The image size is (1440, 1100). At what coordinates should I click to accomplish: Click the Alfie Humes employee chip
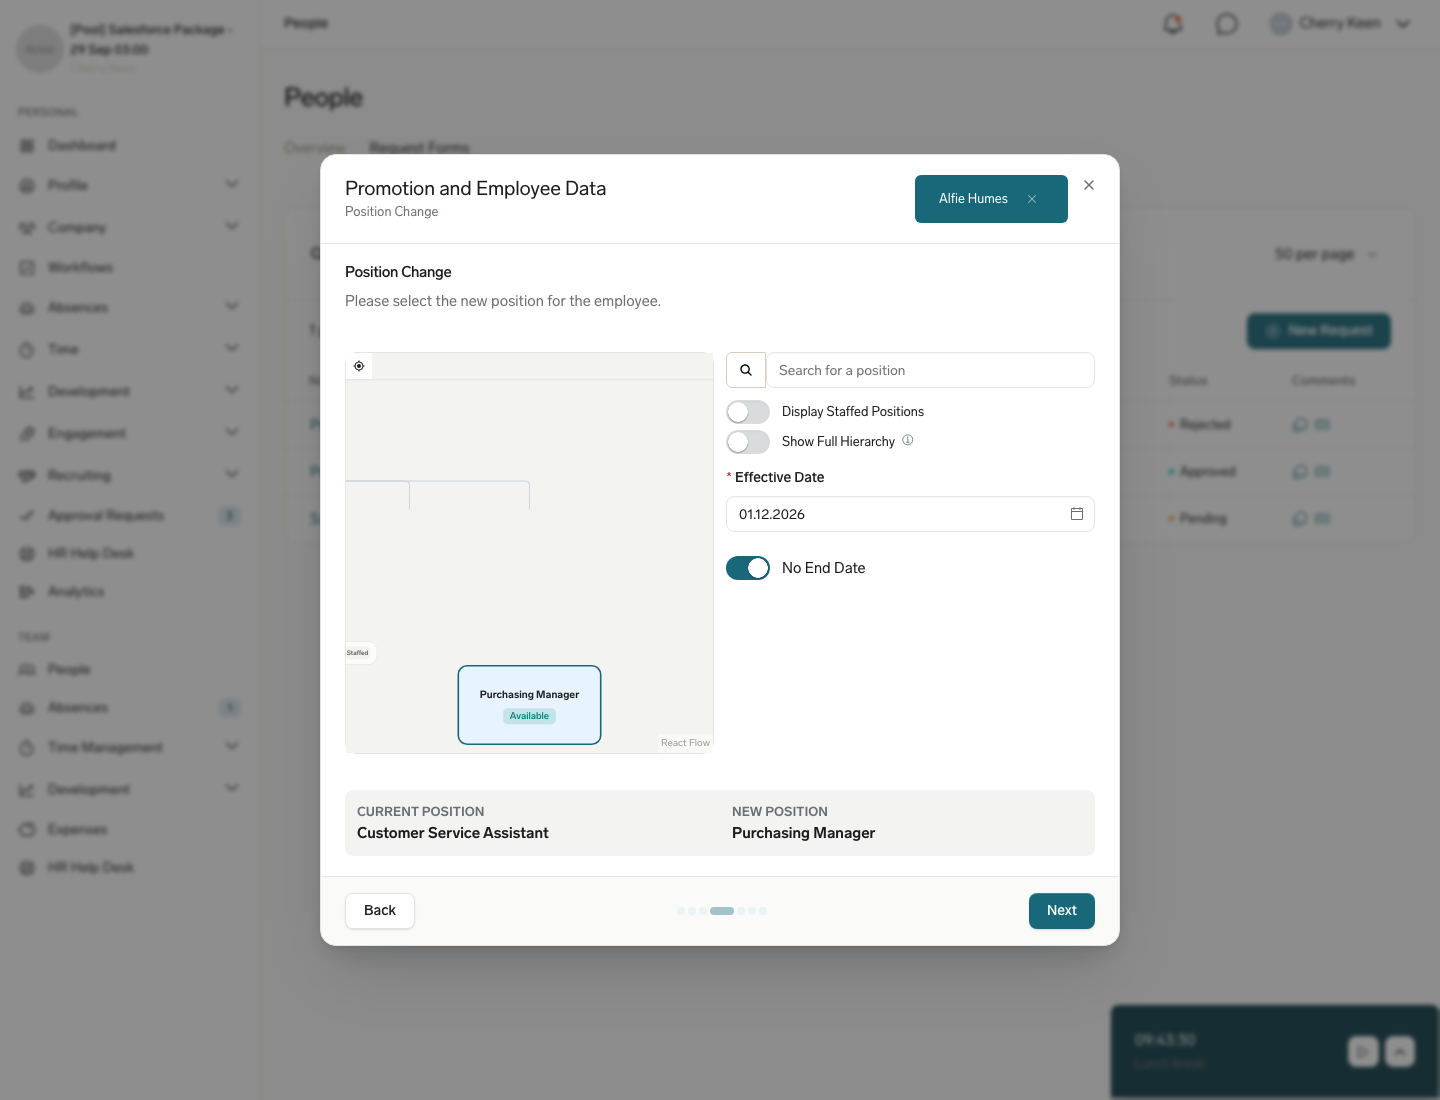991,199
